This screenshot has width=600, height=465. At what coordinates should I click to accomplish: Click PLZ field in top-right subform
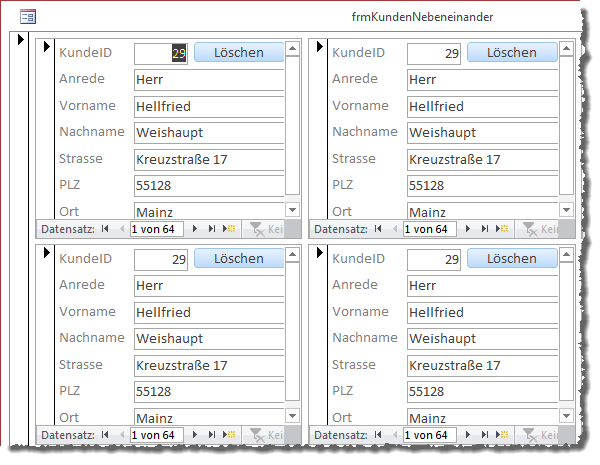[x=483, y=186]
